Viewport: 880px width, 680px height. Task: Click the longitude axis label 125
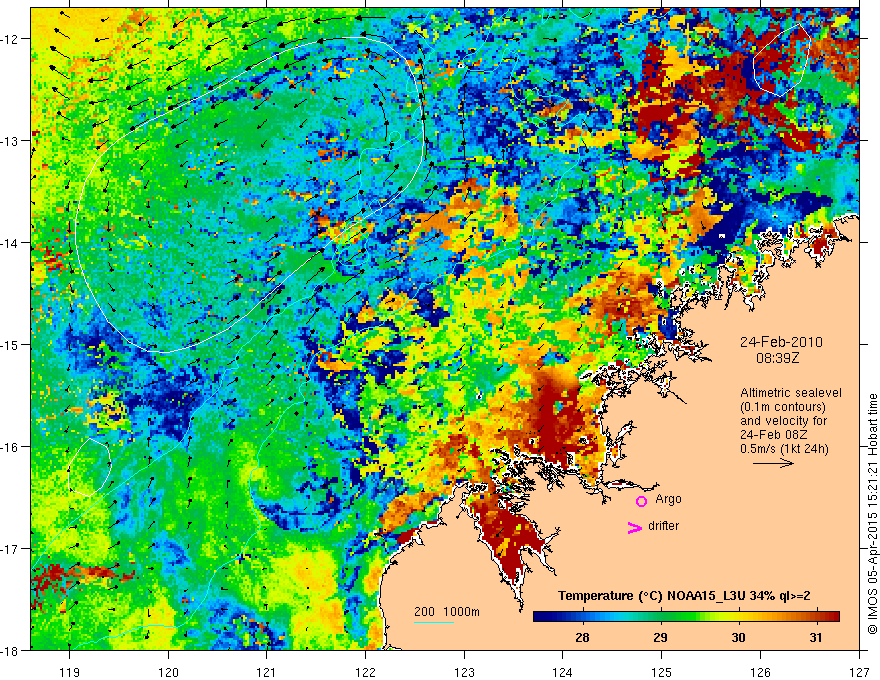click(662, 671)
